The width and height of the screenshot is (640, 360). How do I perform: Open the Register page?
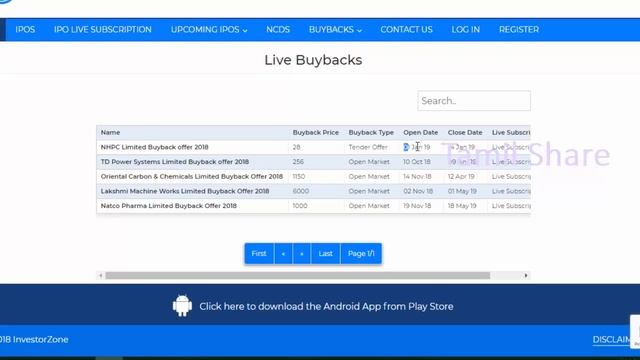518,30
